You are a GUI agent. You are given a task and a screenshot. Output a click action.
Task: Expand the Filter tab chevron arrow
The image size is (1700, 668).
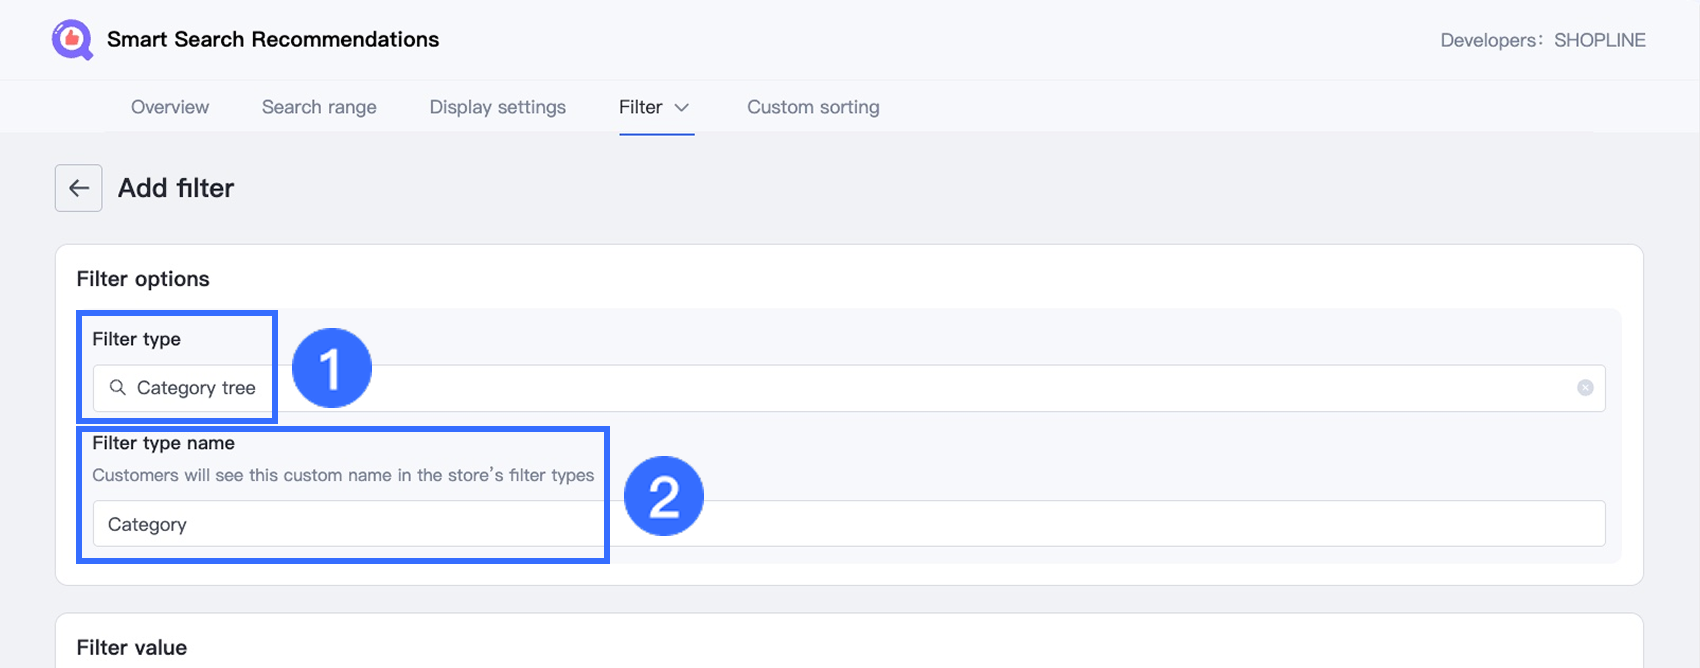pos(682,108)
